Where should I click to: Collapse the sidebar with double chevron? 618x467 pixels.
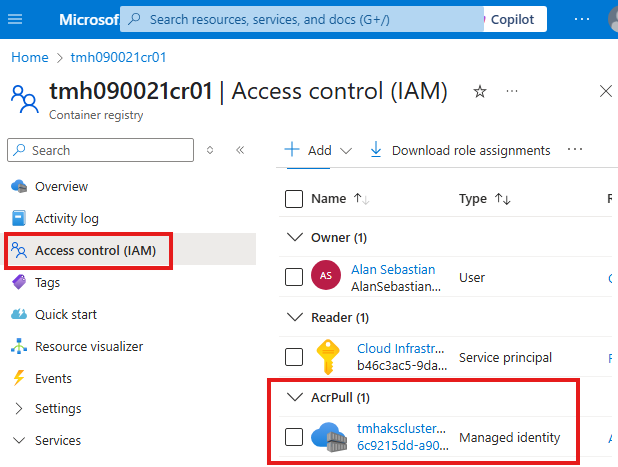click(240, 150)
